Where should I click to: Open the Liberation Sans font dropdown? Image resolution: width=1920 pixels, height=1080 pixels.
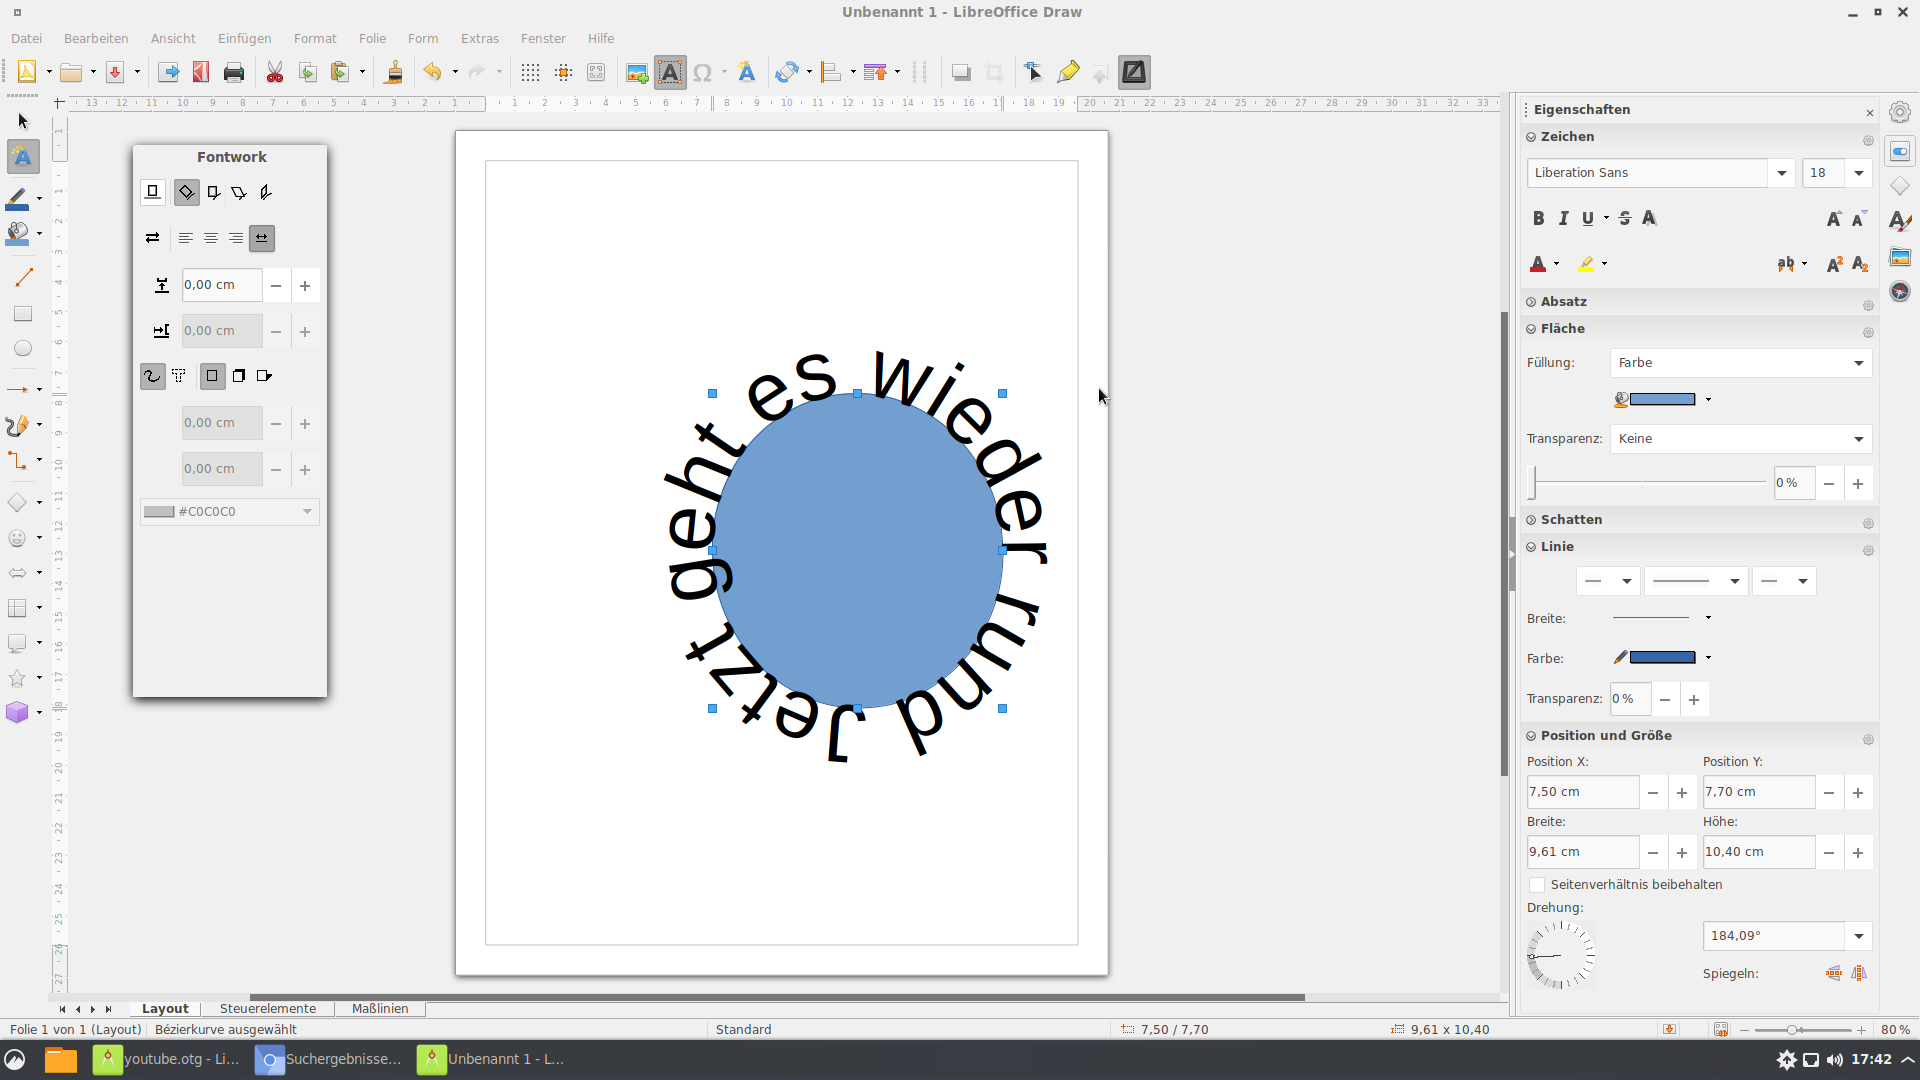coord(1781,173)
